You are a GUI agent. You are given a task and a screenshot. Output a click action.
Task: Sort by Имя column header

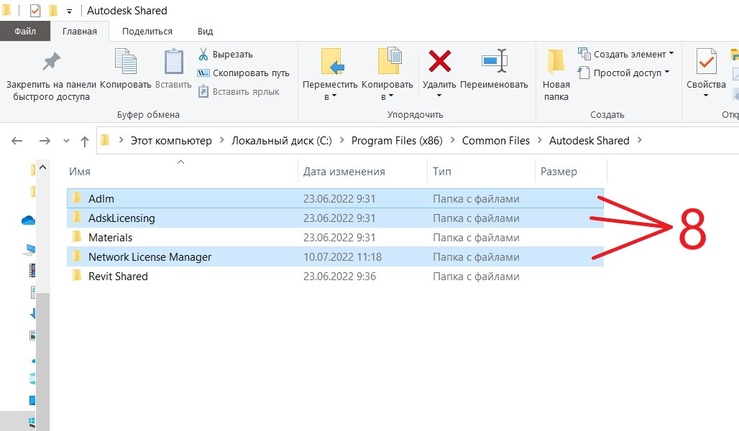[80, 172]
